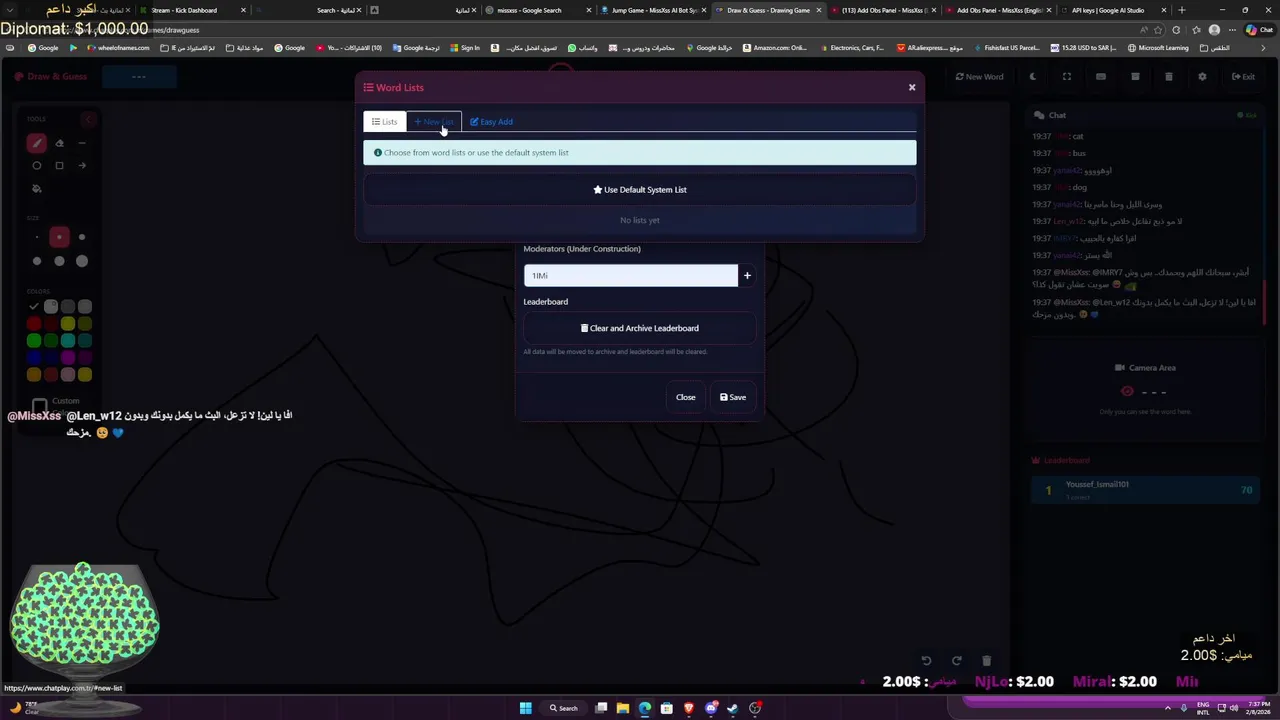Image resolution: width=1280 pixels, height=720 pixels.
Task: Click Use Default System List button
Action: tap(640, 190)
